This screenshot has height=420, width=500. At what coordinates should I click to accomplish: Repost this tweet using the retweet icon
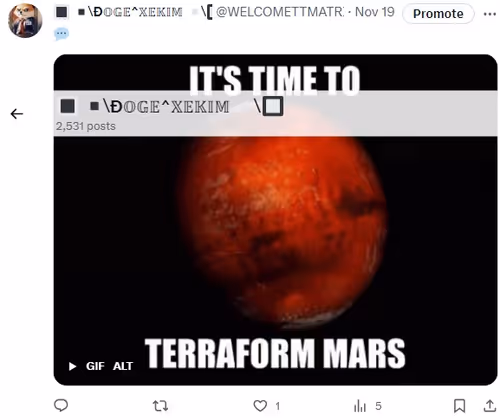coord(160,406)
